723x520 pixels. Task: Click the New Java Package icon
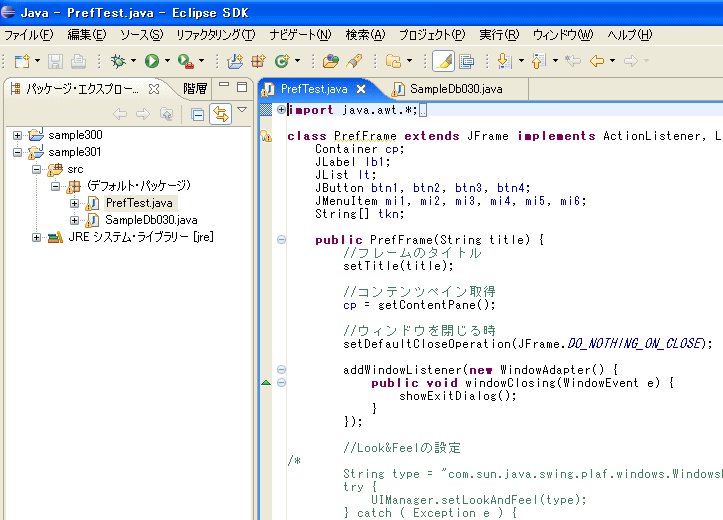258,61
